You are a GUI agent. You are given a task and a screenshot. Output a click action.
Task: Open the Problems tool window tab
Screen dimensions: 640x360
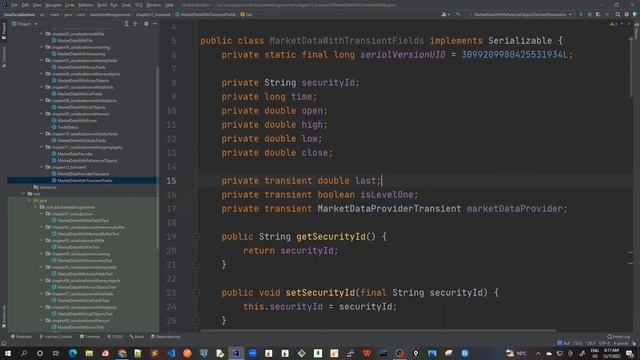21,337
